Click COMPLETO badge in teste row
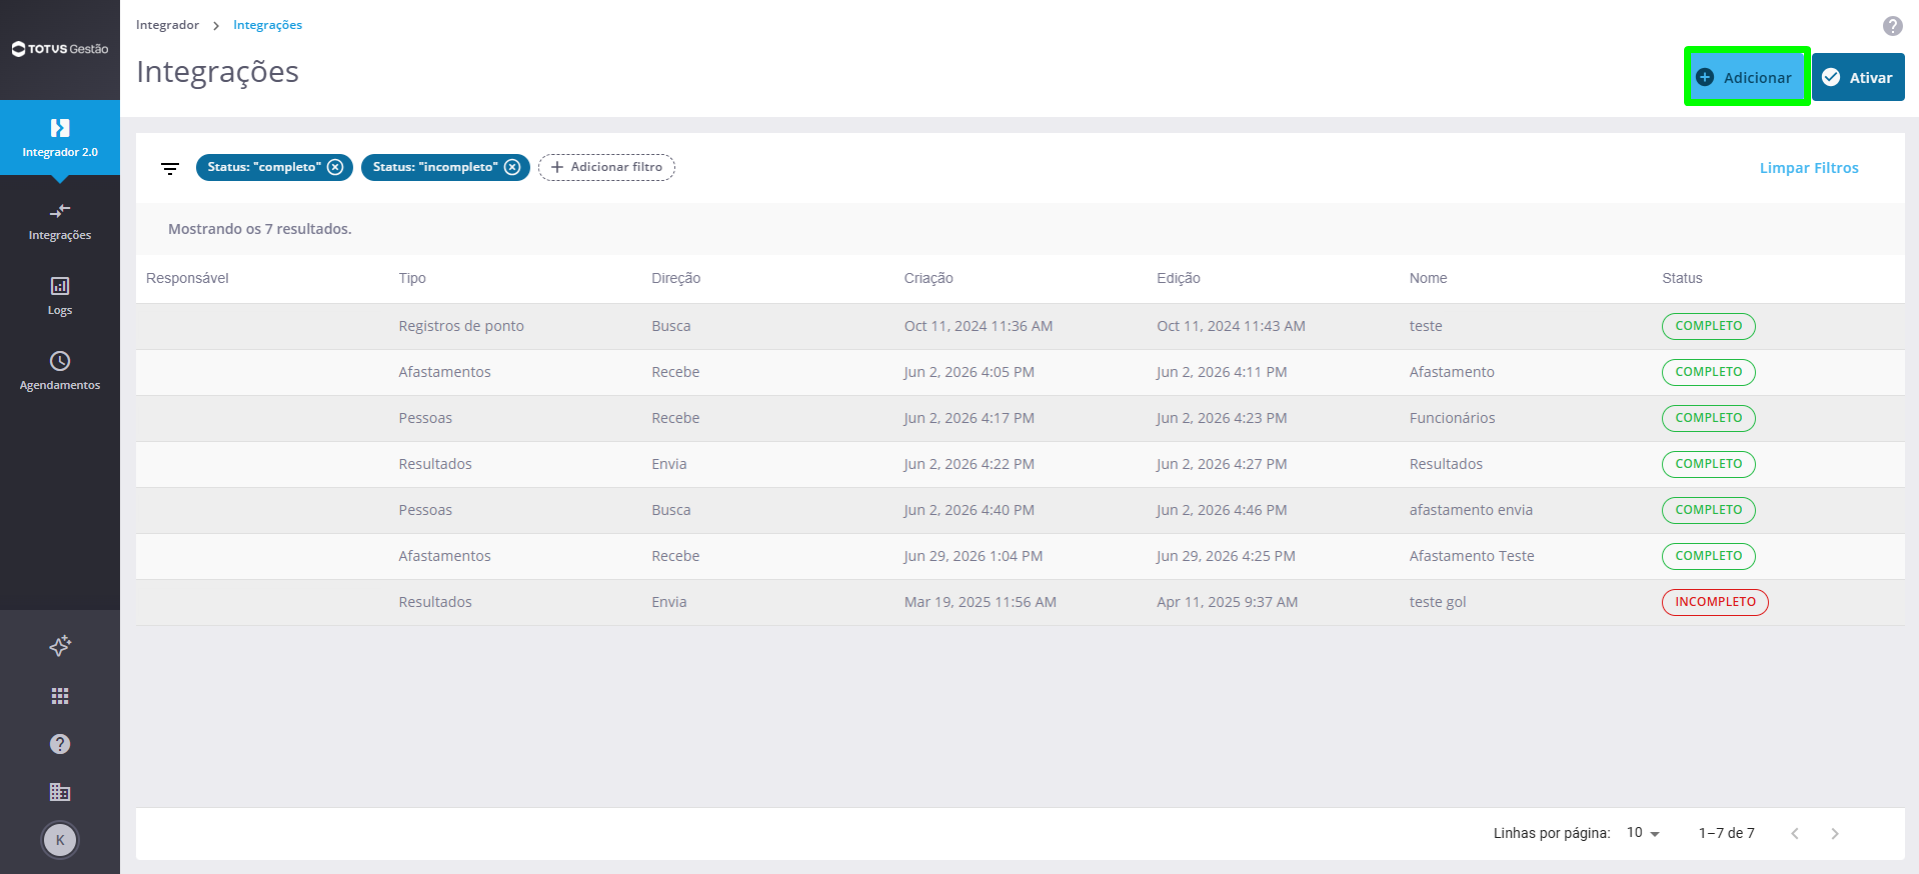The width and height of the screenshot is (1919, 874). point(1708,326)
